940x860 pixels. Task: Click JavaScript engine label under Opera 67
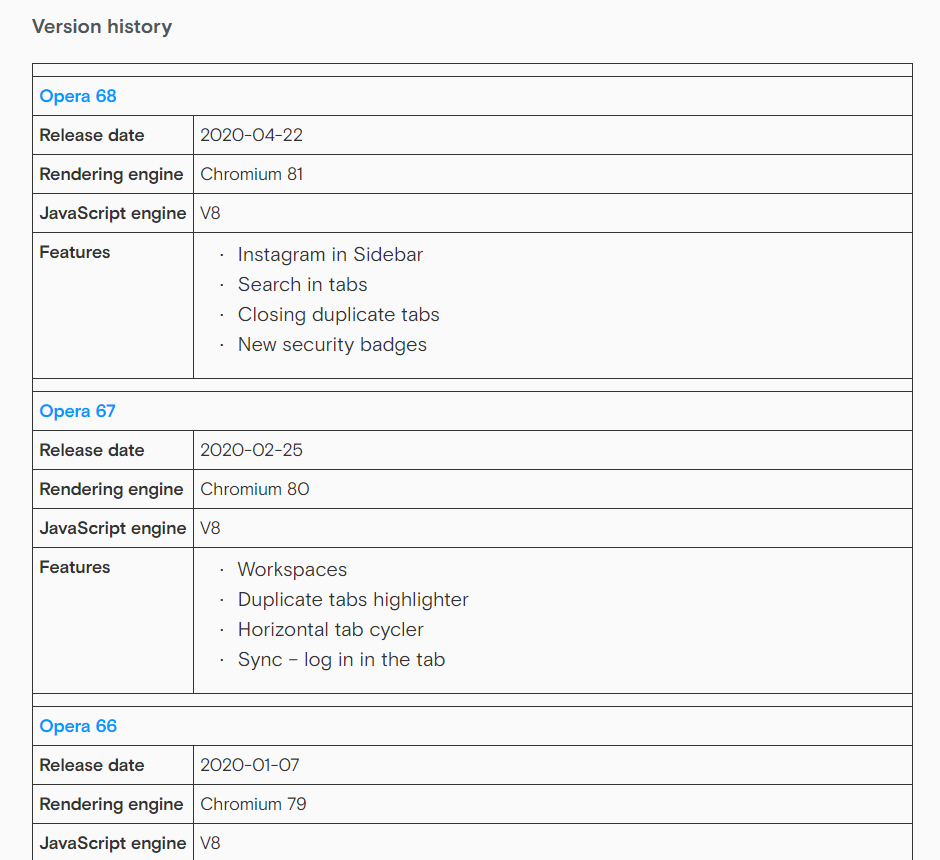pyautogui.click(x=113, y=528)
